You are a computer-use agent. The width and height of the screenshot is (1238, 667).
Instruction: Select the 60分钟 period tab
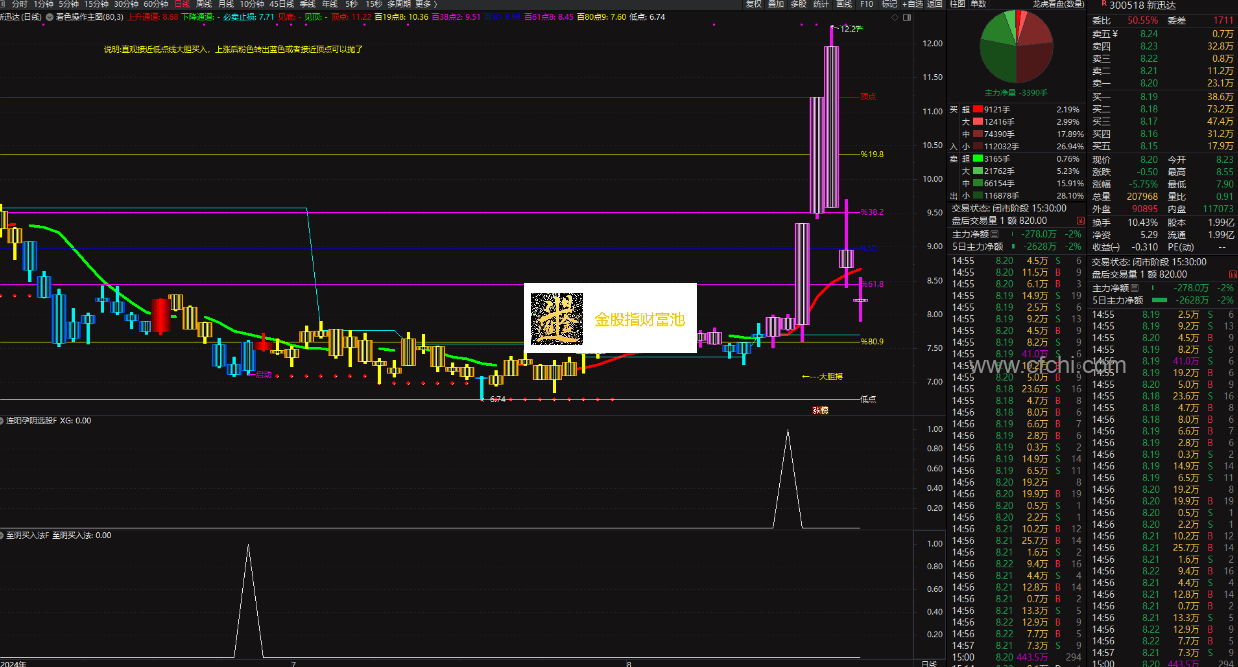pyautogui.click(x=155, y=4)
